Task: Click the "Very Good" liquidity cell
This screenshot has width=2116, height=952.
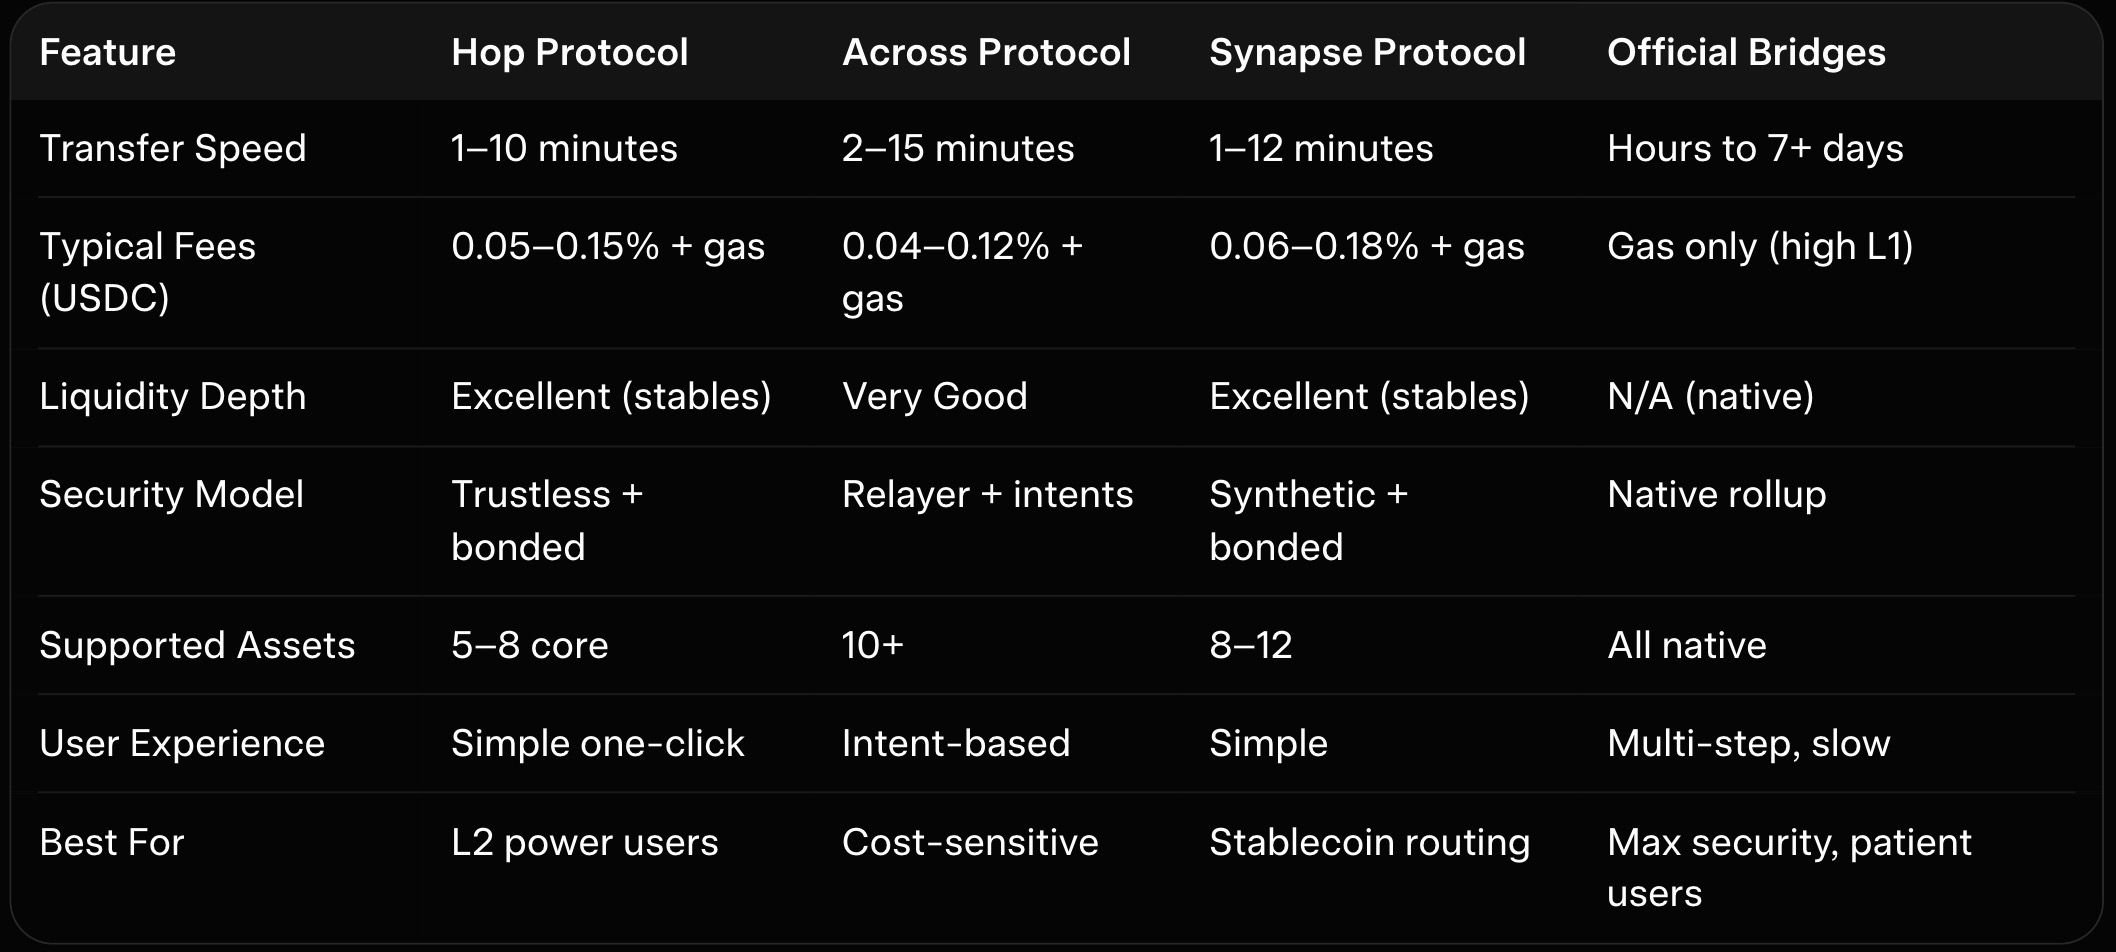Action: click(934, 396)
